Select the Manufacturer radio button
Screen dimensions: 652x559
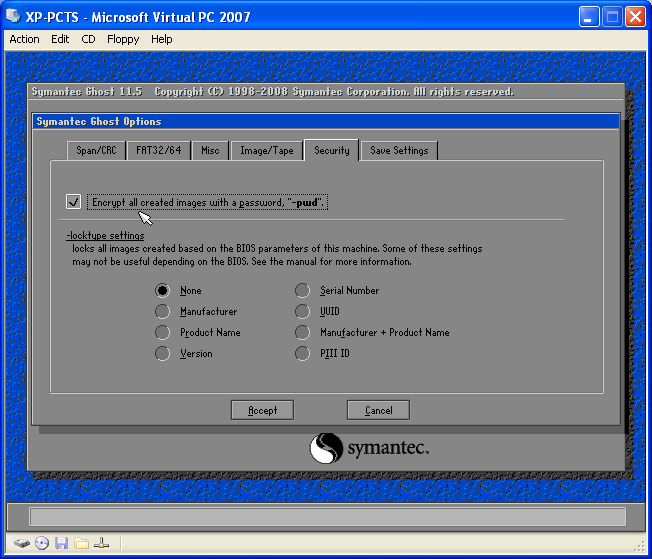point(162,311)
